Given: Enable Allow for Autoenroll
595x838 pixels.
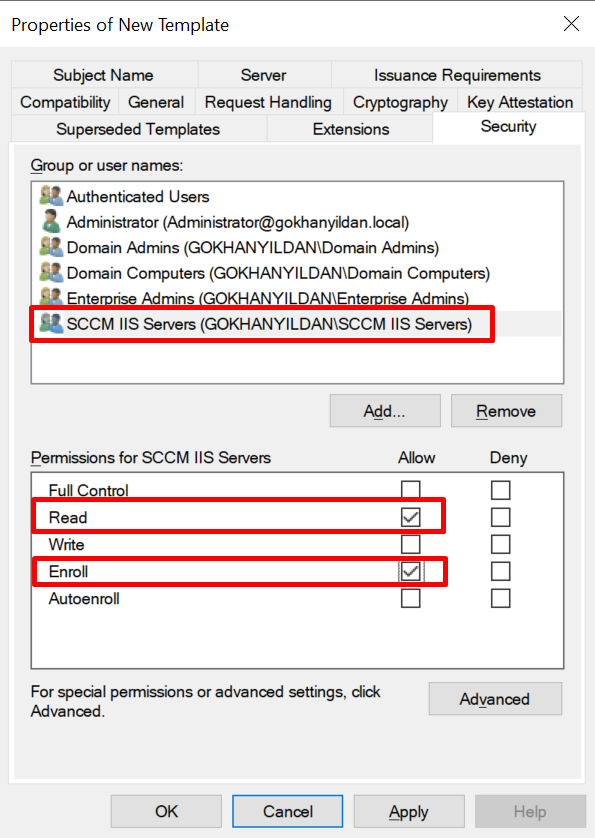Looking at the screenshot, I should click(x=411, y=598).
